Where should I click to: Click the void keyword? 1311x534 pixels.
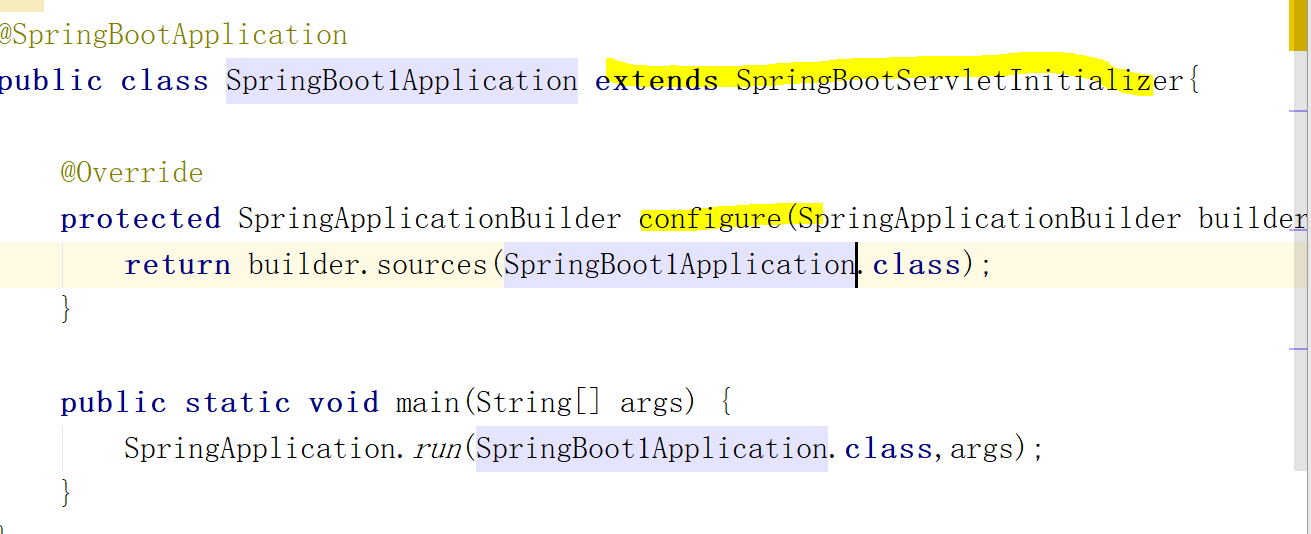344,403
